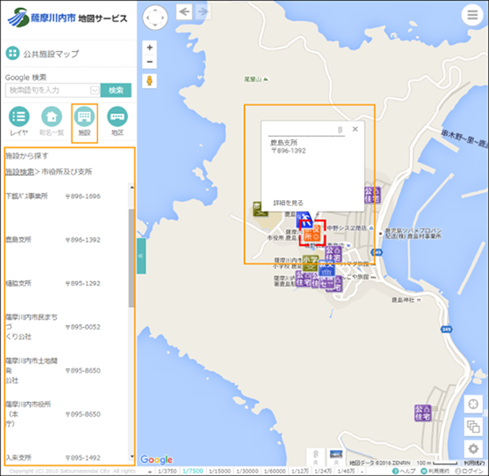Go back via the 施設検索 breadcrumb link
The width and height of the screenshot is (489, 476).
pyautogui.click(x=20, y=172)
